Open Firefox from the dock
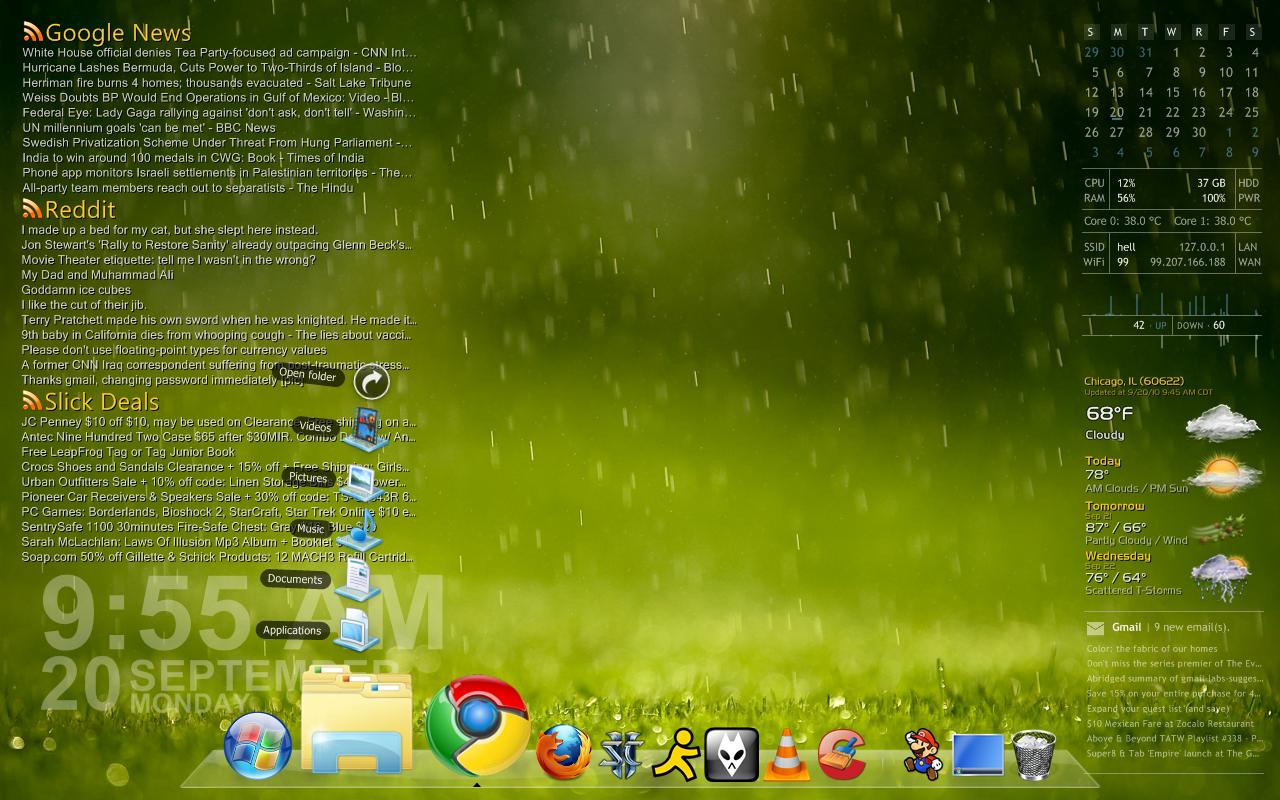 pyautogui.click(x=564, y=752)
